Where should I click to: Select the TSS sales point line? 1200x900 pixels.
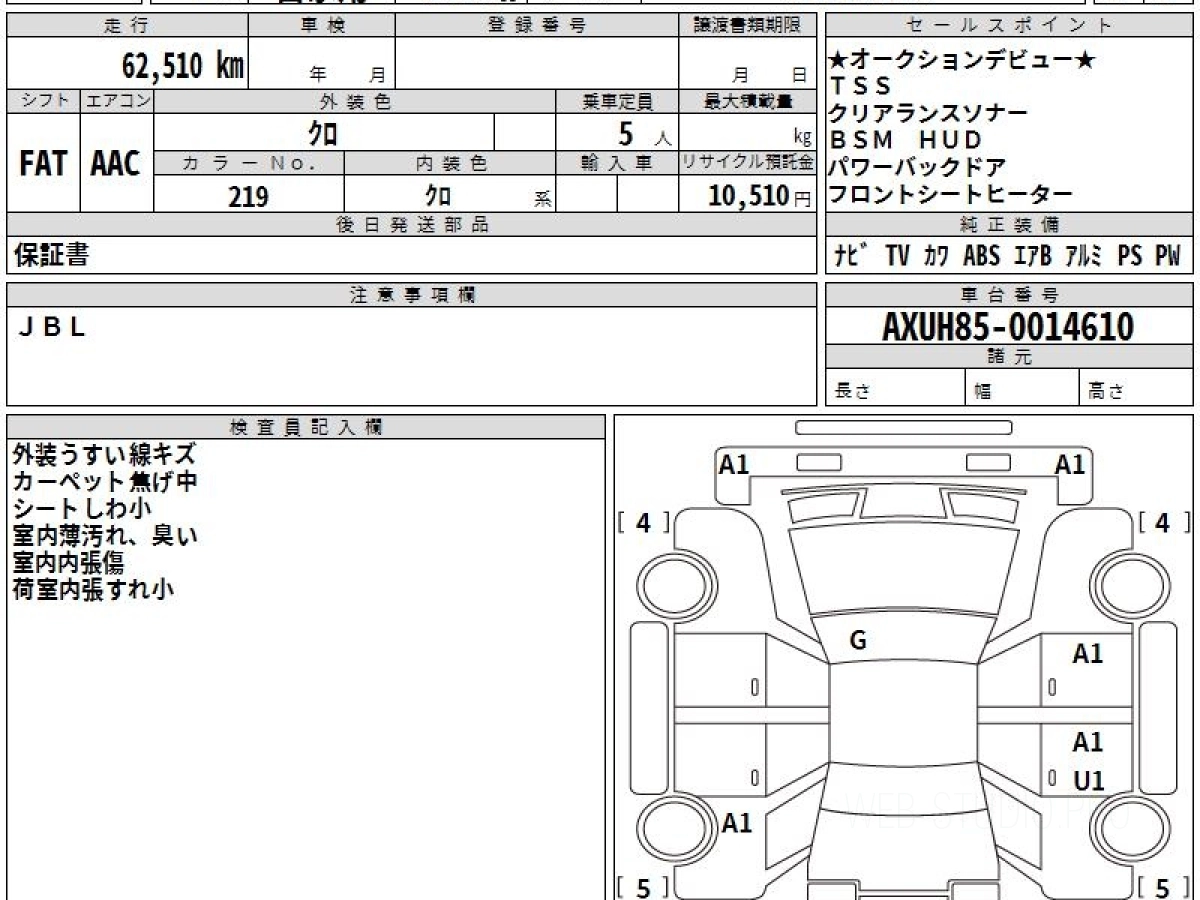860,87
